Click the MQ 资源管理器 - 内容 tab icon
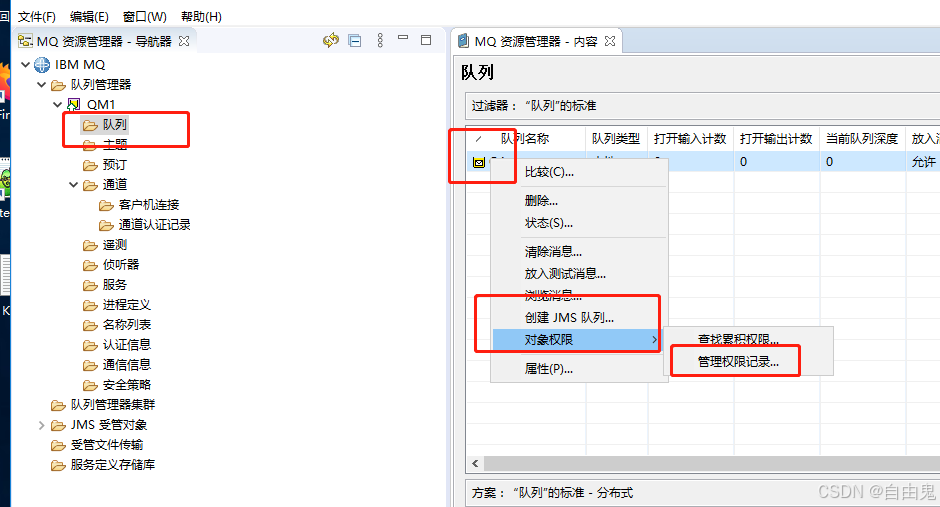The width and height of the screenshot is (940, 507). [x=463, y=41]
